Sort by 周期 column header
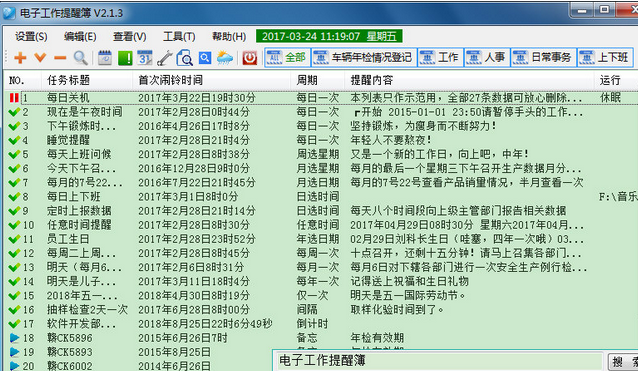This screenshot has width=638, height=371. [317, 80]
